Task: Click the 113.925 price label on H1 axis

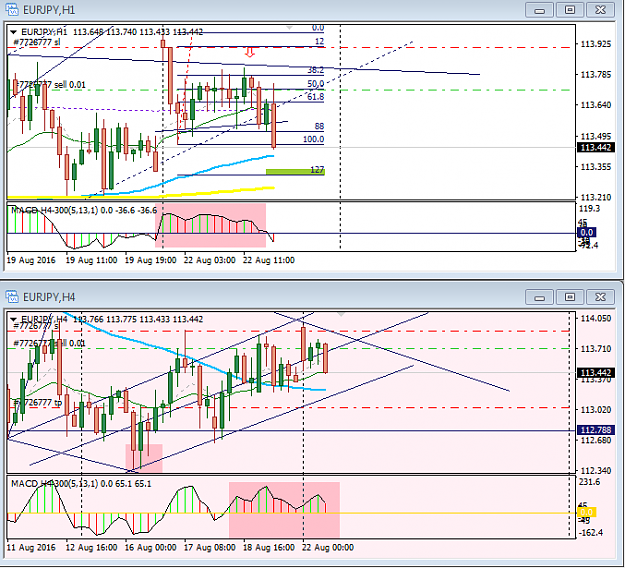Action: tap(596, 44)
